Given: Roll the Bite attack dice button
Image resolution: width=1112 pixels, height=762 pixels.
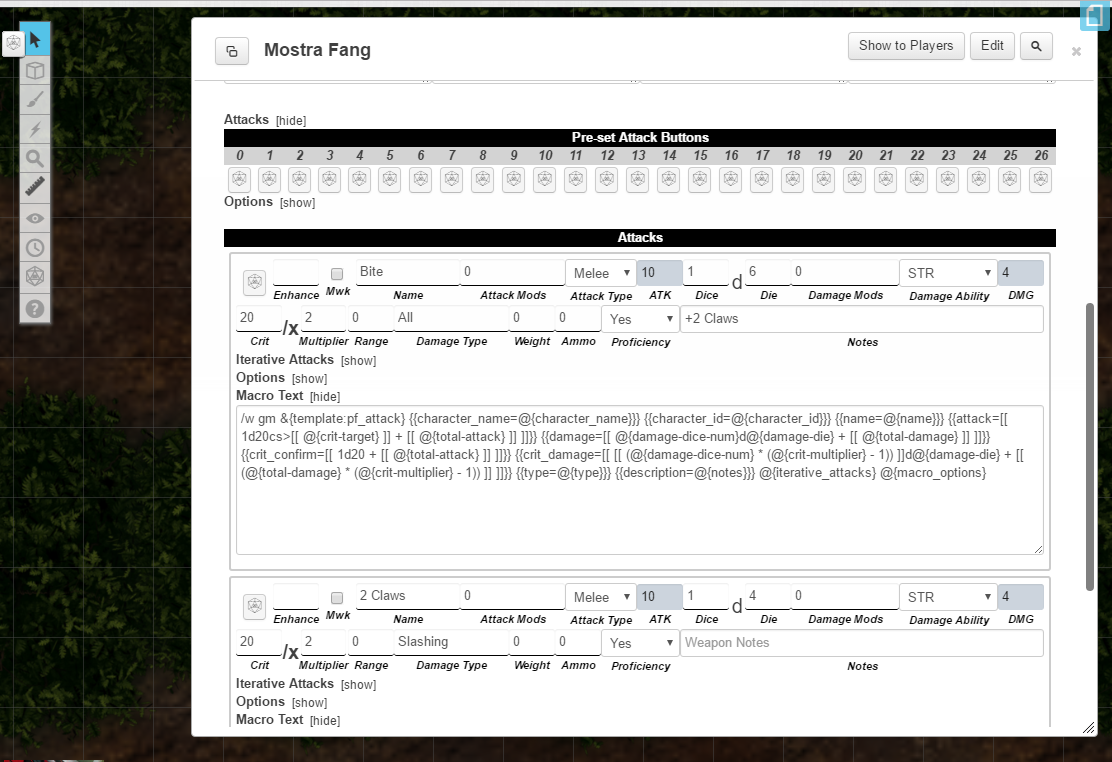Looking at the screenshot, I should click(255, 282).
